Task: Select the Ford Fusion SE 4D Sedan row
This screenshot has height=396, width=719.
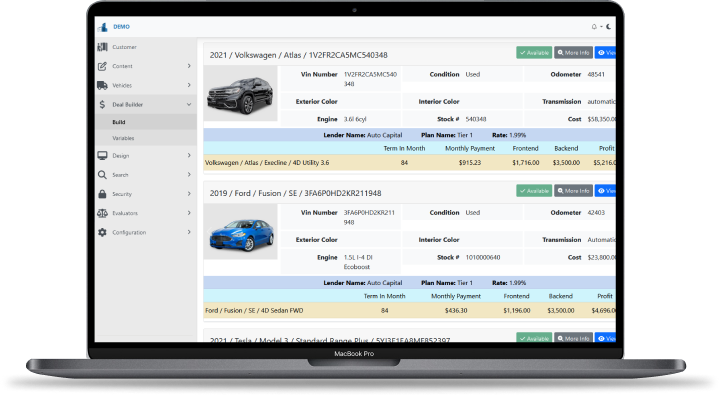Action: pos(409,310)
